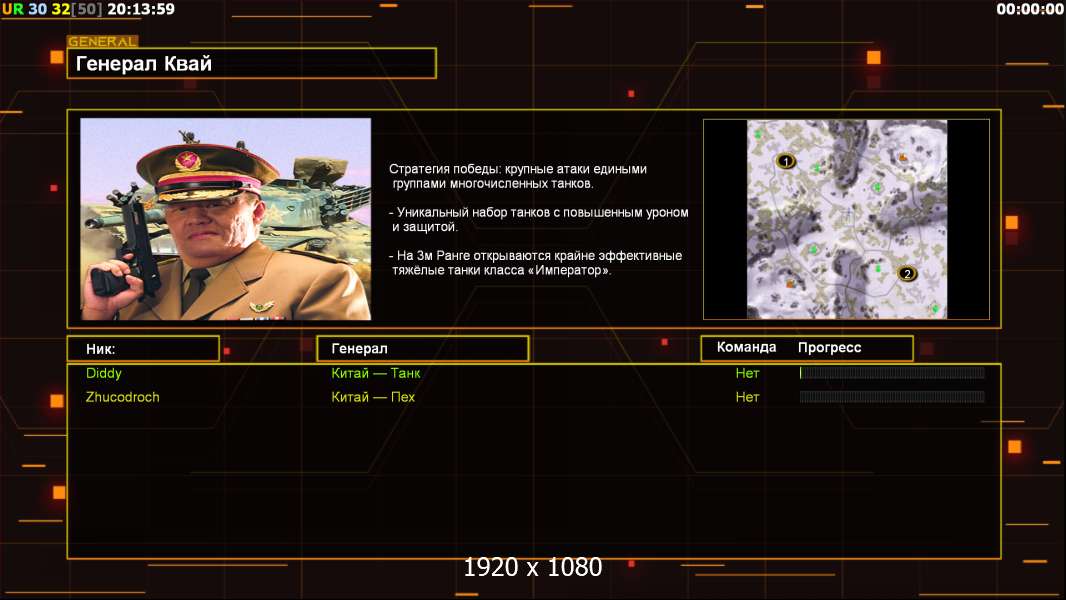The height and width of the screenshot is (600, 1066).
Task: Select the player name Diddy
Action: click(104, 373)
